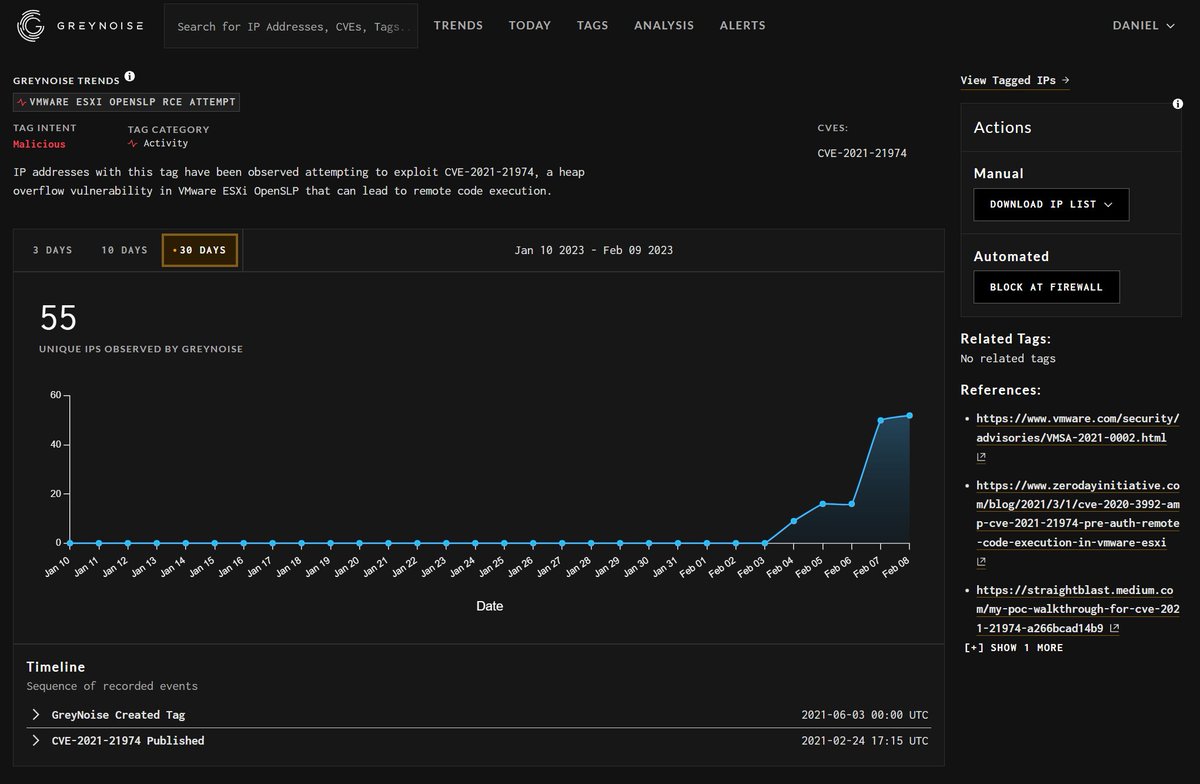This screenshot has width=1200, height=784.
Task: Click the arrow beside View Tagged IPs
Action: 1065,80
